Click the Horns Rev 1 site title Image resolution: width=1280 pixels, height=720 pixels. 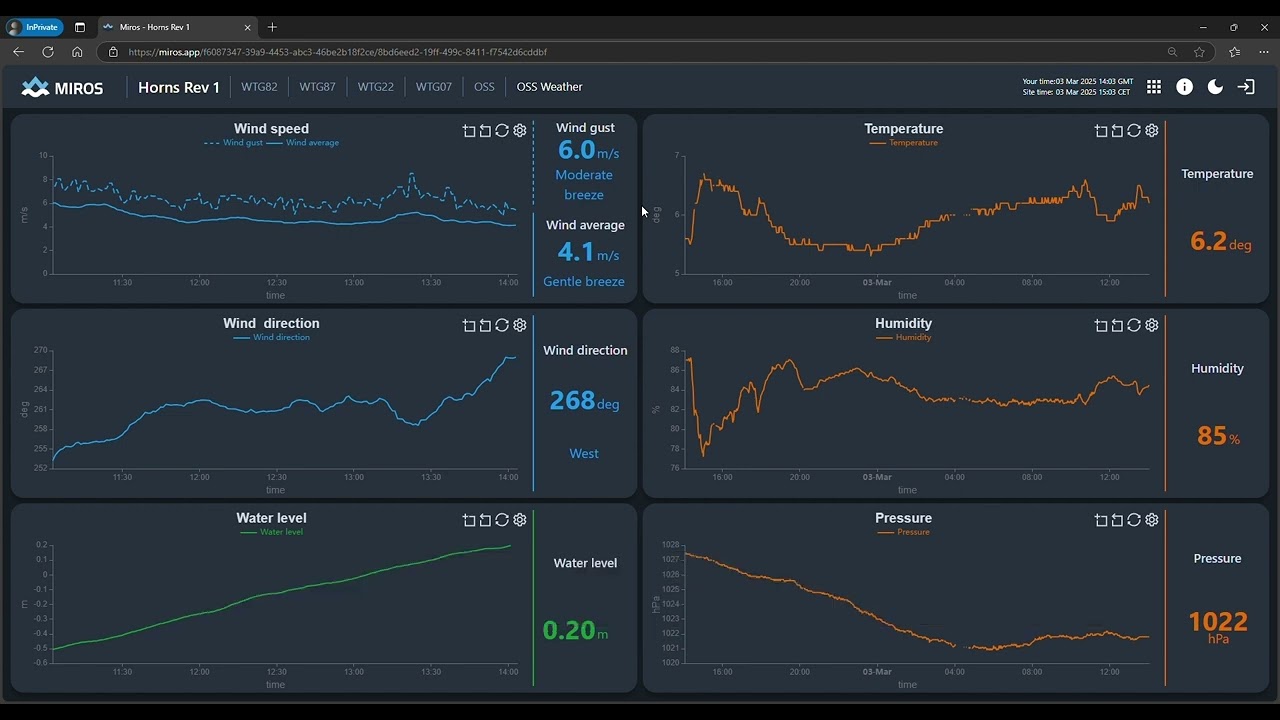(x=179, y=87)
